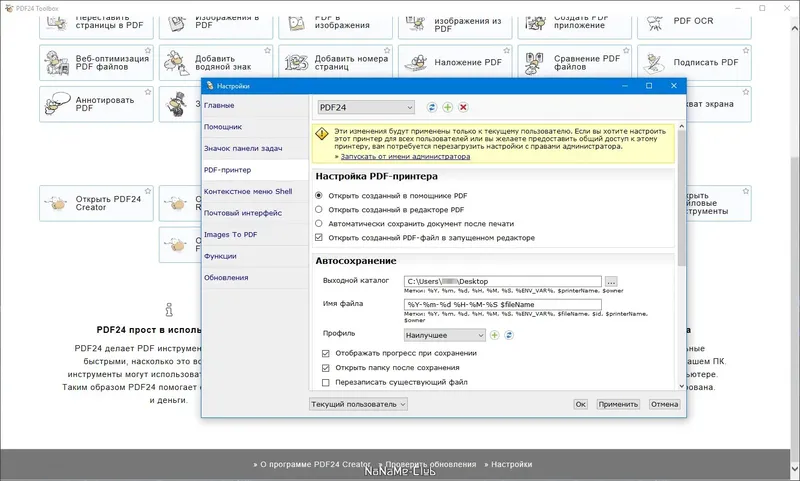Open the Веб-оптимизация PDF файлов tool icon
This screenshot has height=481, width=800.
click(x=56, y=63)
